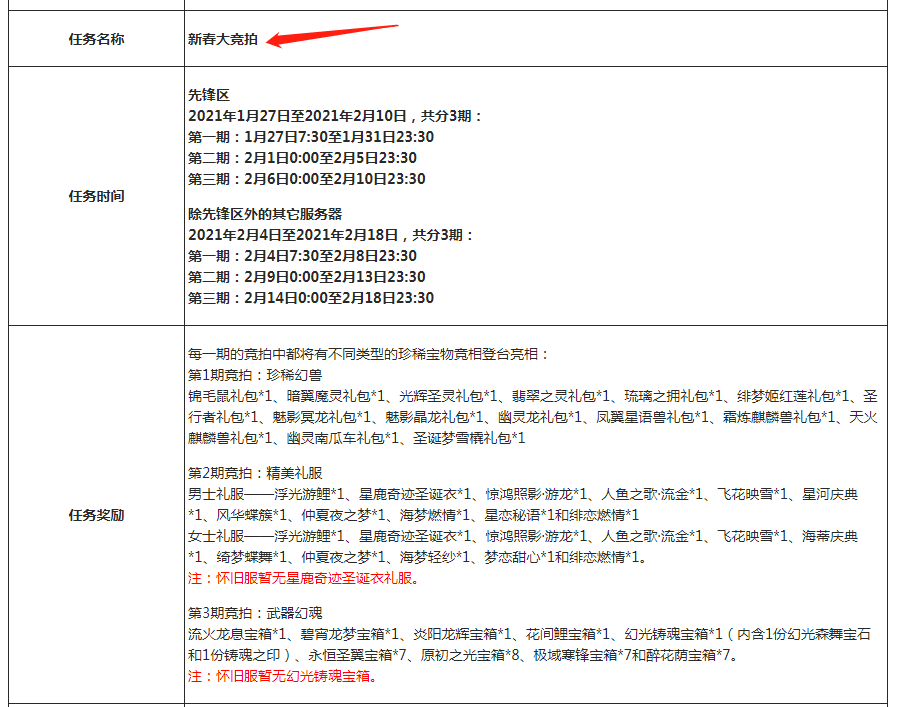This screenshot has height=707, width=913.
Task: Click the line 第二期：2月9日0:00至2月13日23:30
Action: point(306,277)
